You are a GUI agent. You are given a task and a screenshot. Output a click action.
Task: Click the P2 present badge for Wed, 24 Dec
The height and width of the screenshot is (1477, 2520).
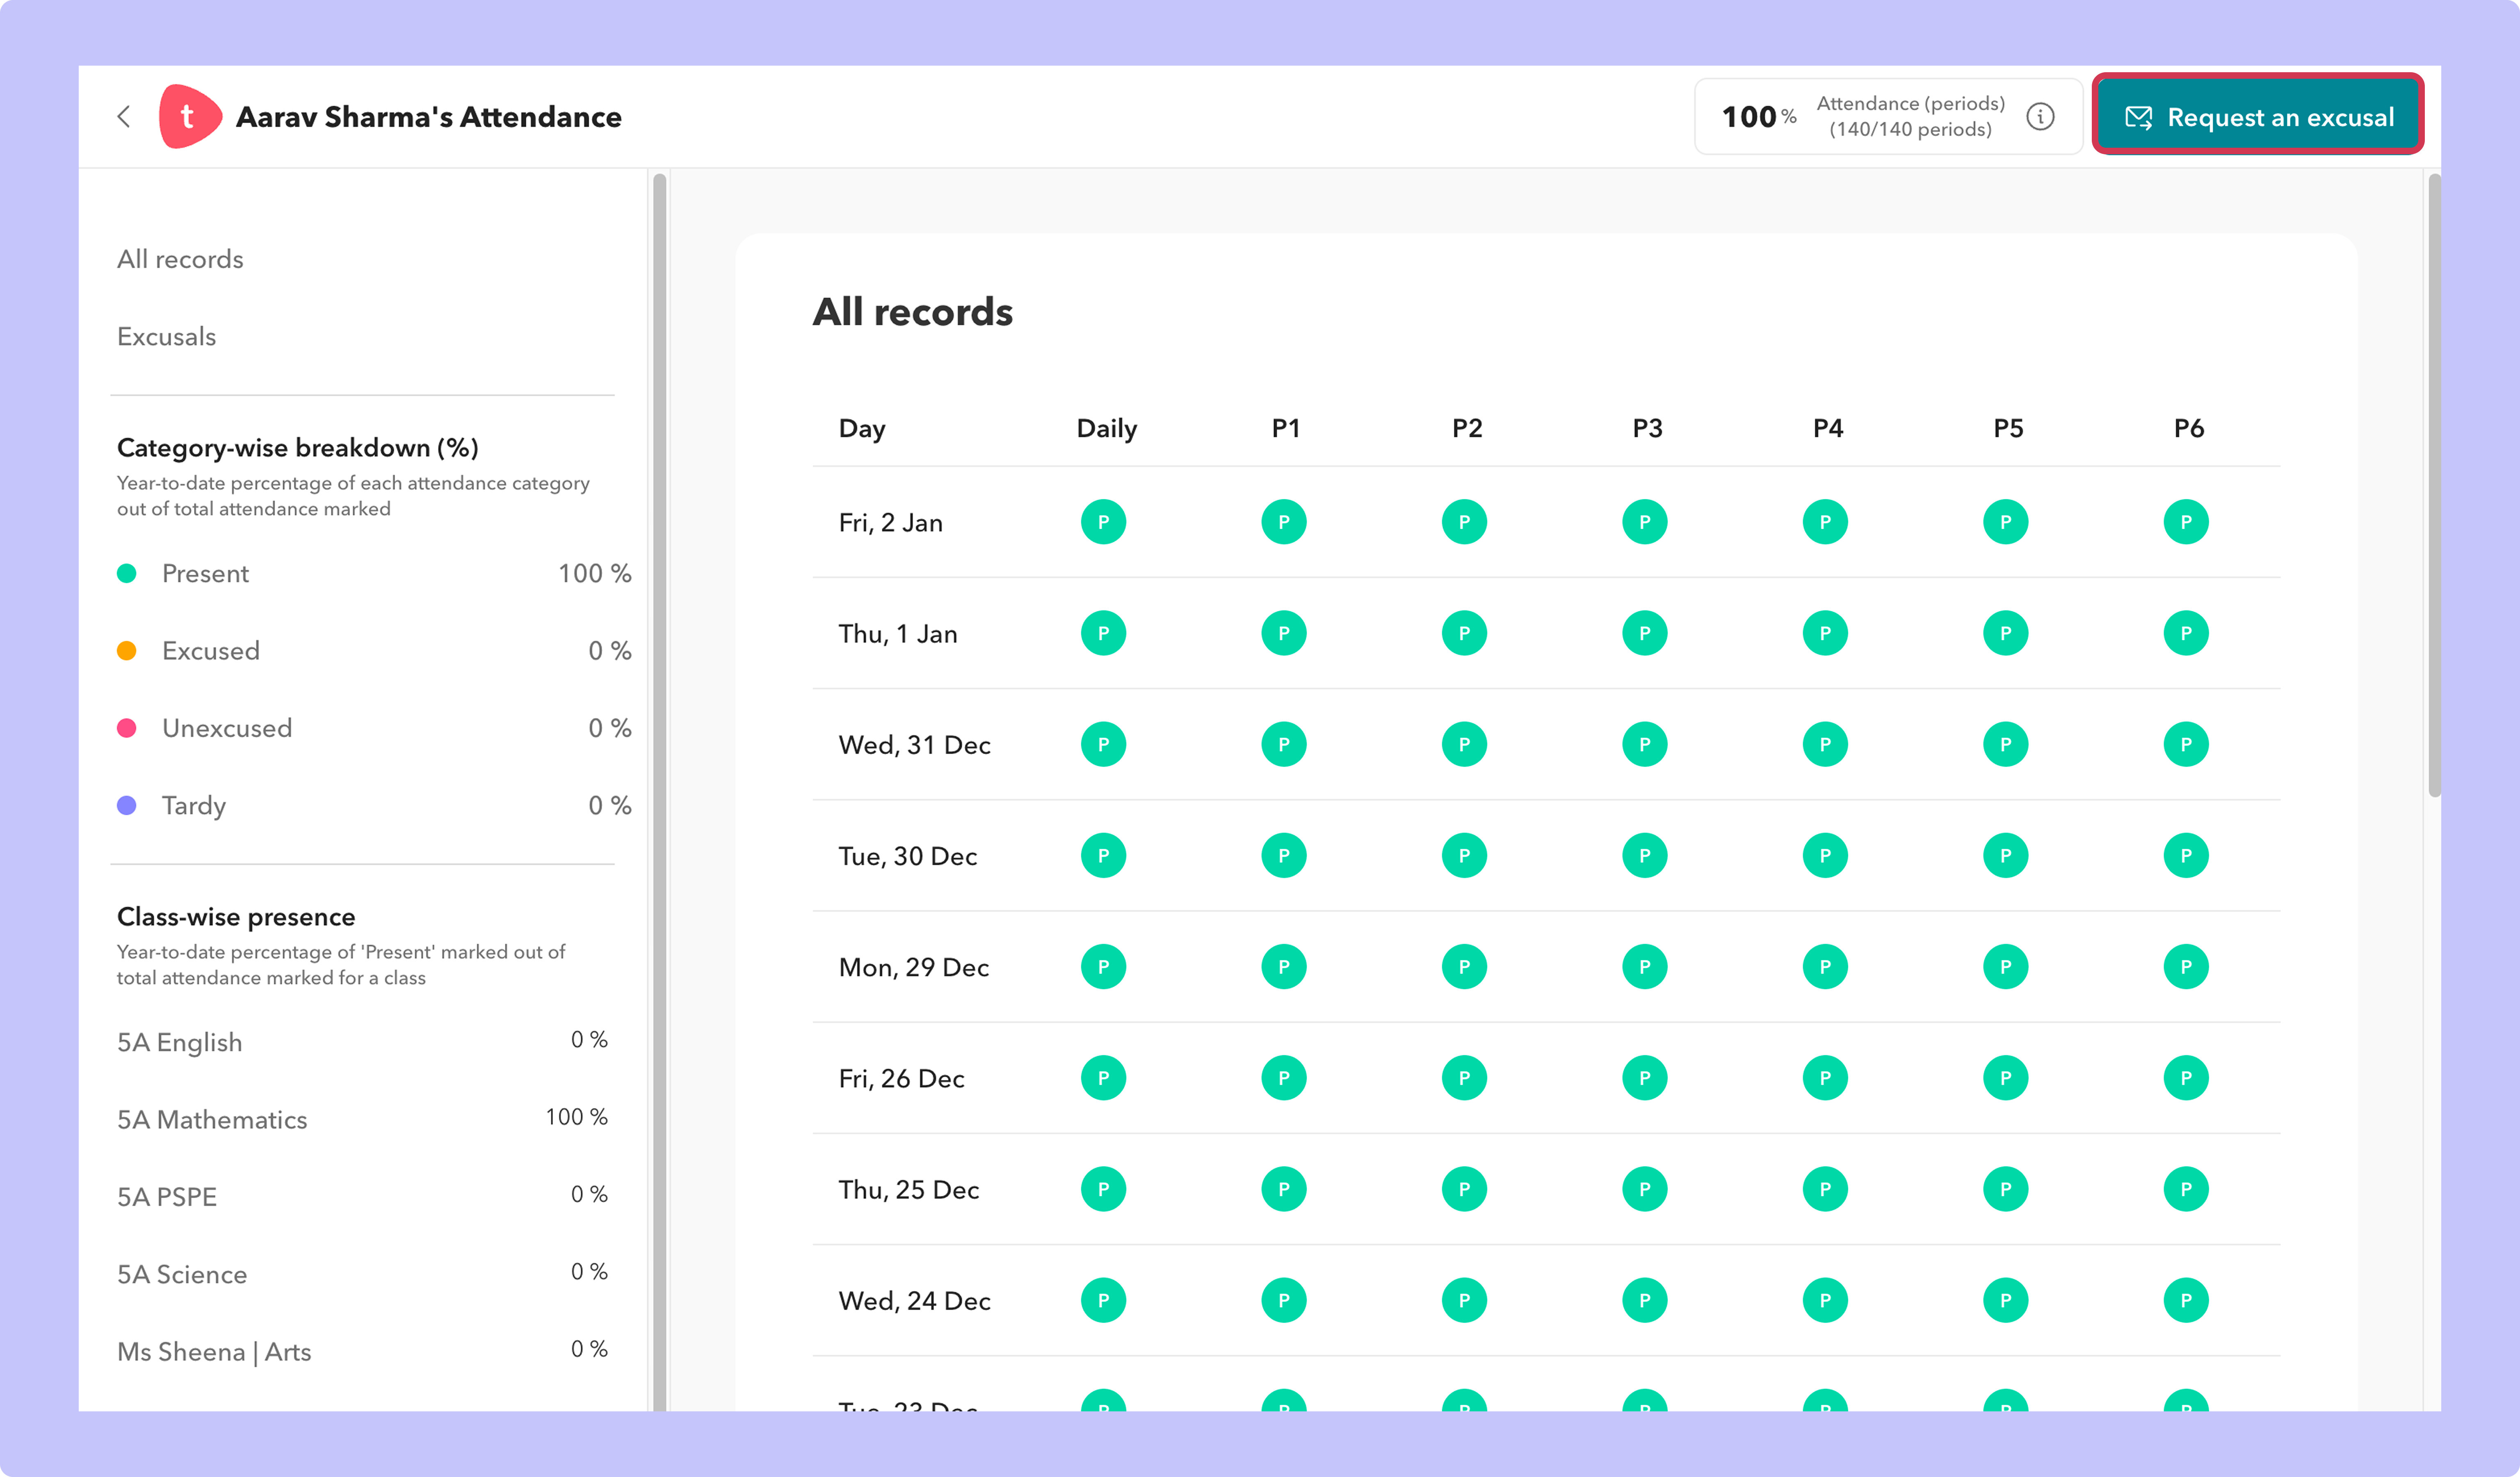pyautogui.click(x=1464, y=1300)
